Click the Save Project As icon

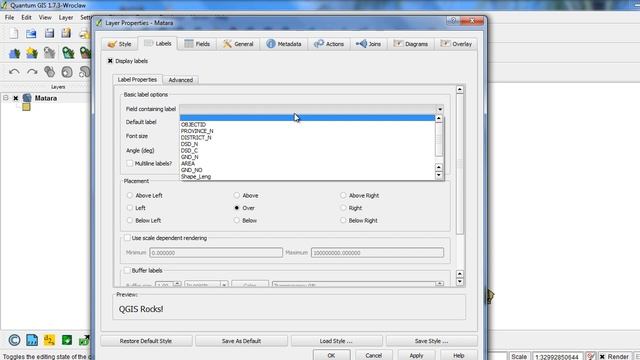pos(66,33)
